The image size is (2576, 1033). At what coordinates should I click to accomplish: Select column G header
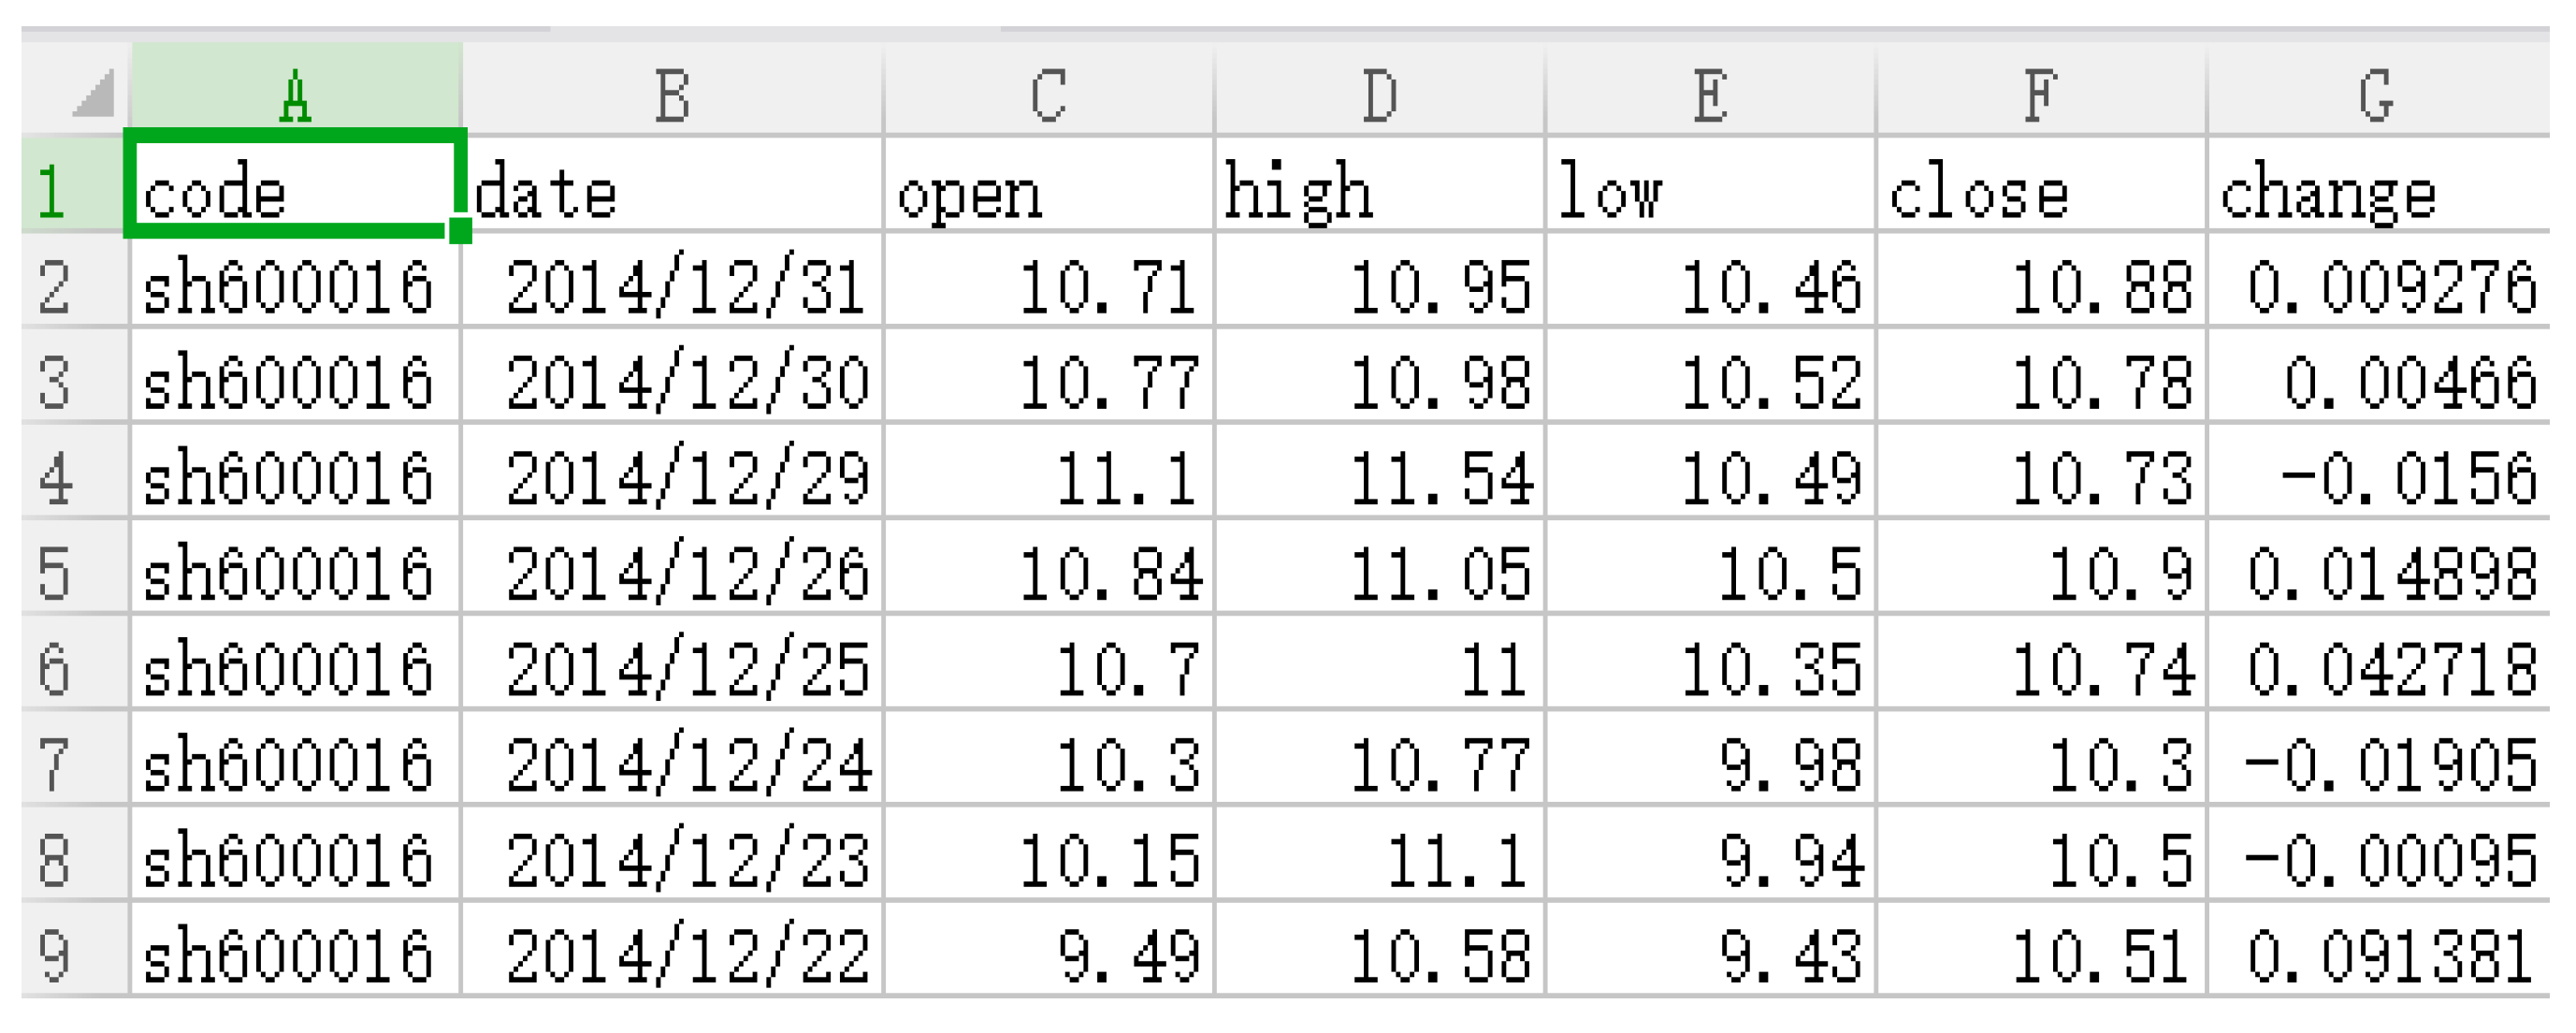[x=2375, y=94]
